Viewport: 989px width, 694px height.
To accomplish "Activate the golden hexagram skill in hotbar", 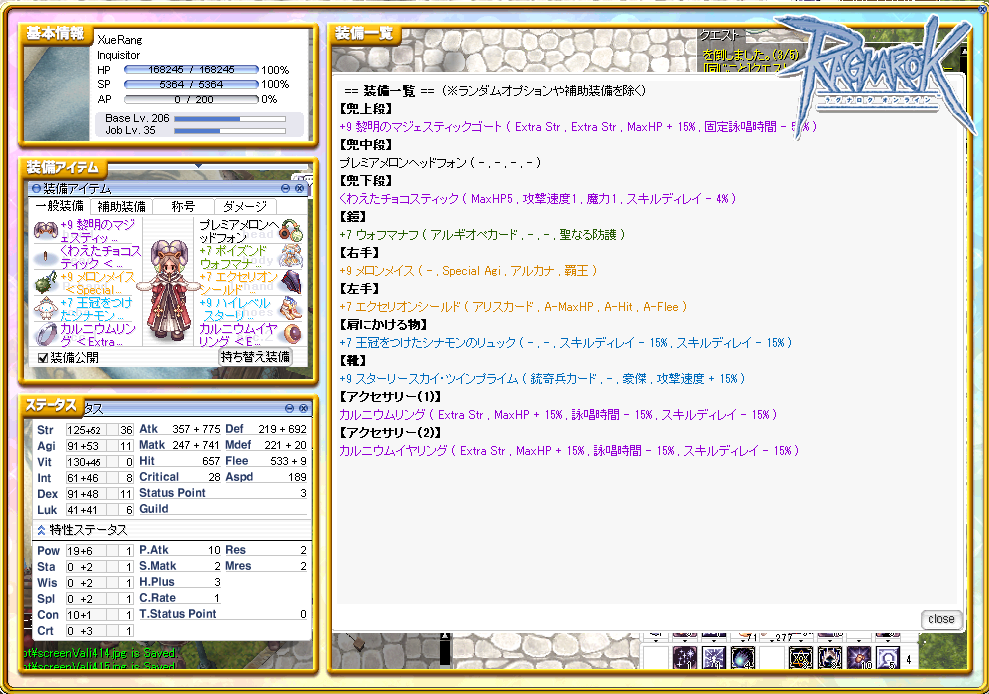I will [x=800, y=658].
